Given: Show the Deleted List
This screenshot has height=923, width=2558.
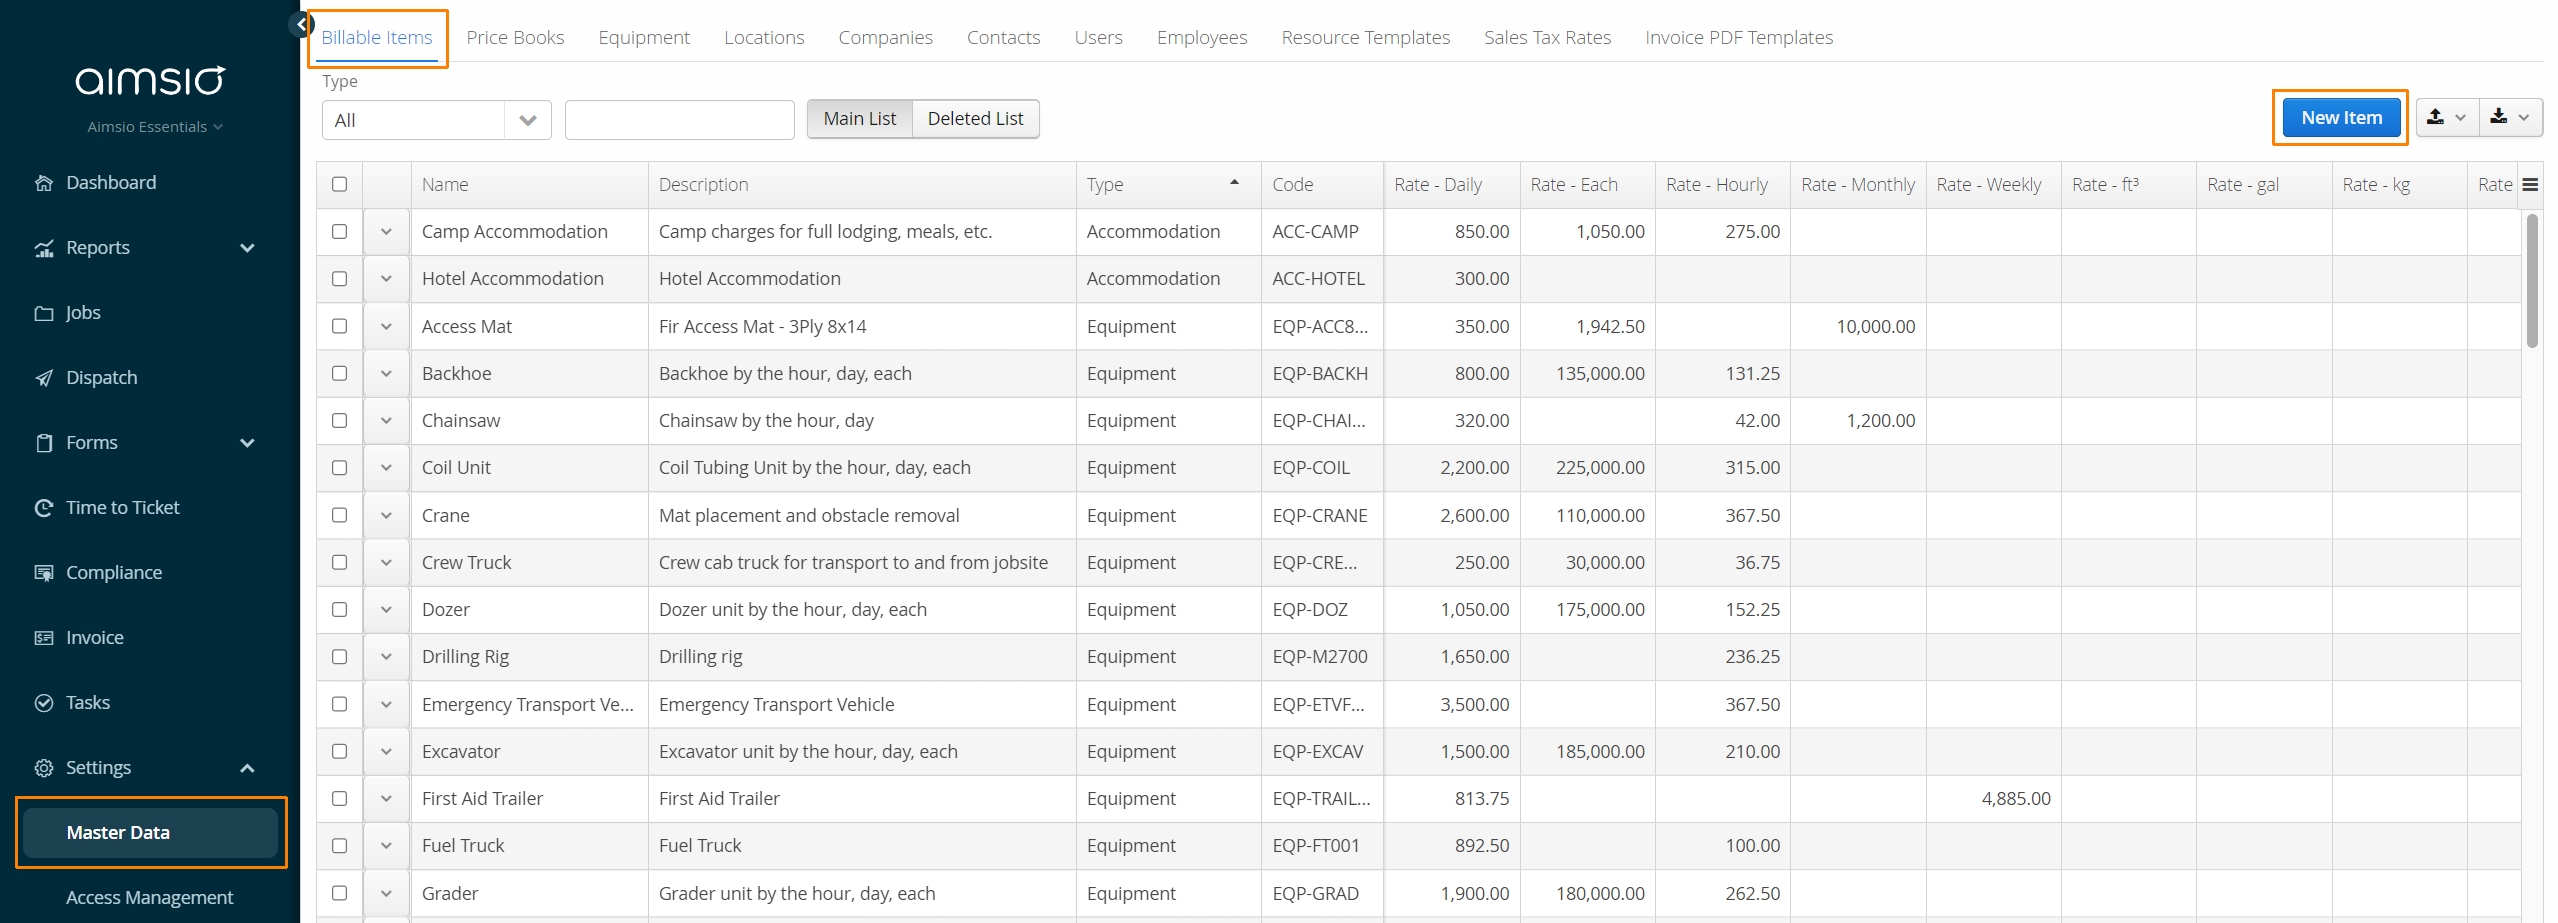Looking at the screenshot, I should pos(975,119).
